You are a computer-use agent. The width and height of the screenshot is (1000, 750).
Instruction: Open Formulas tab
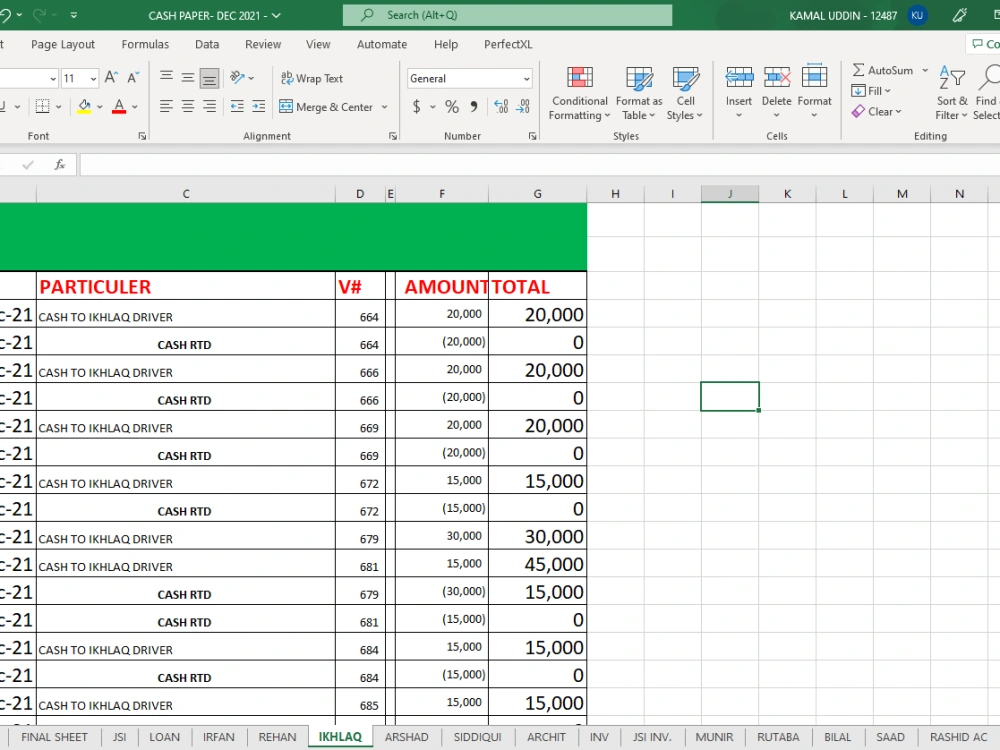145,44
